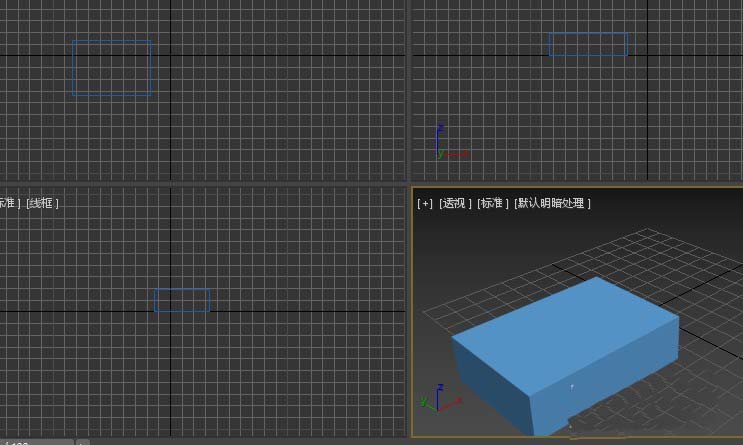
Task: Open the [默认明暗处理] shading menu
Action: pyautogui.click(x=552, y=203)
